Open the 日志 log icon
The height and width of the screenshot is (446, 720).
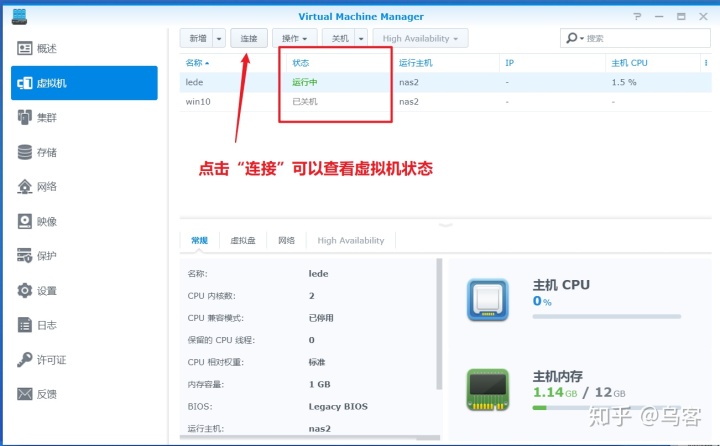point(25,325)
